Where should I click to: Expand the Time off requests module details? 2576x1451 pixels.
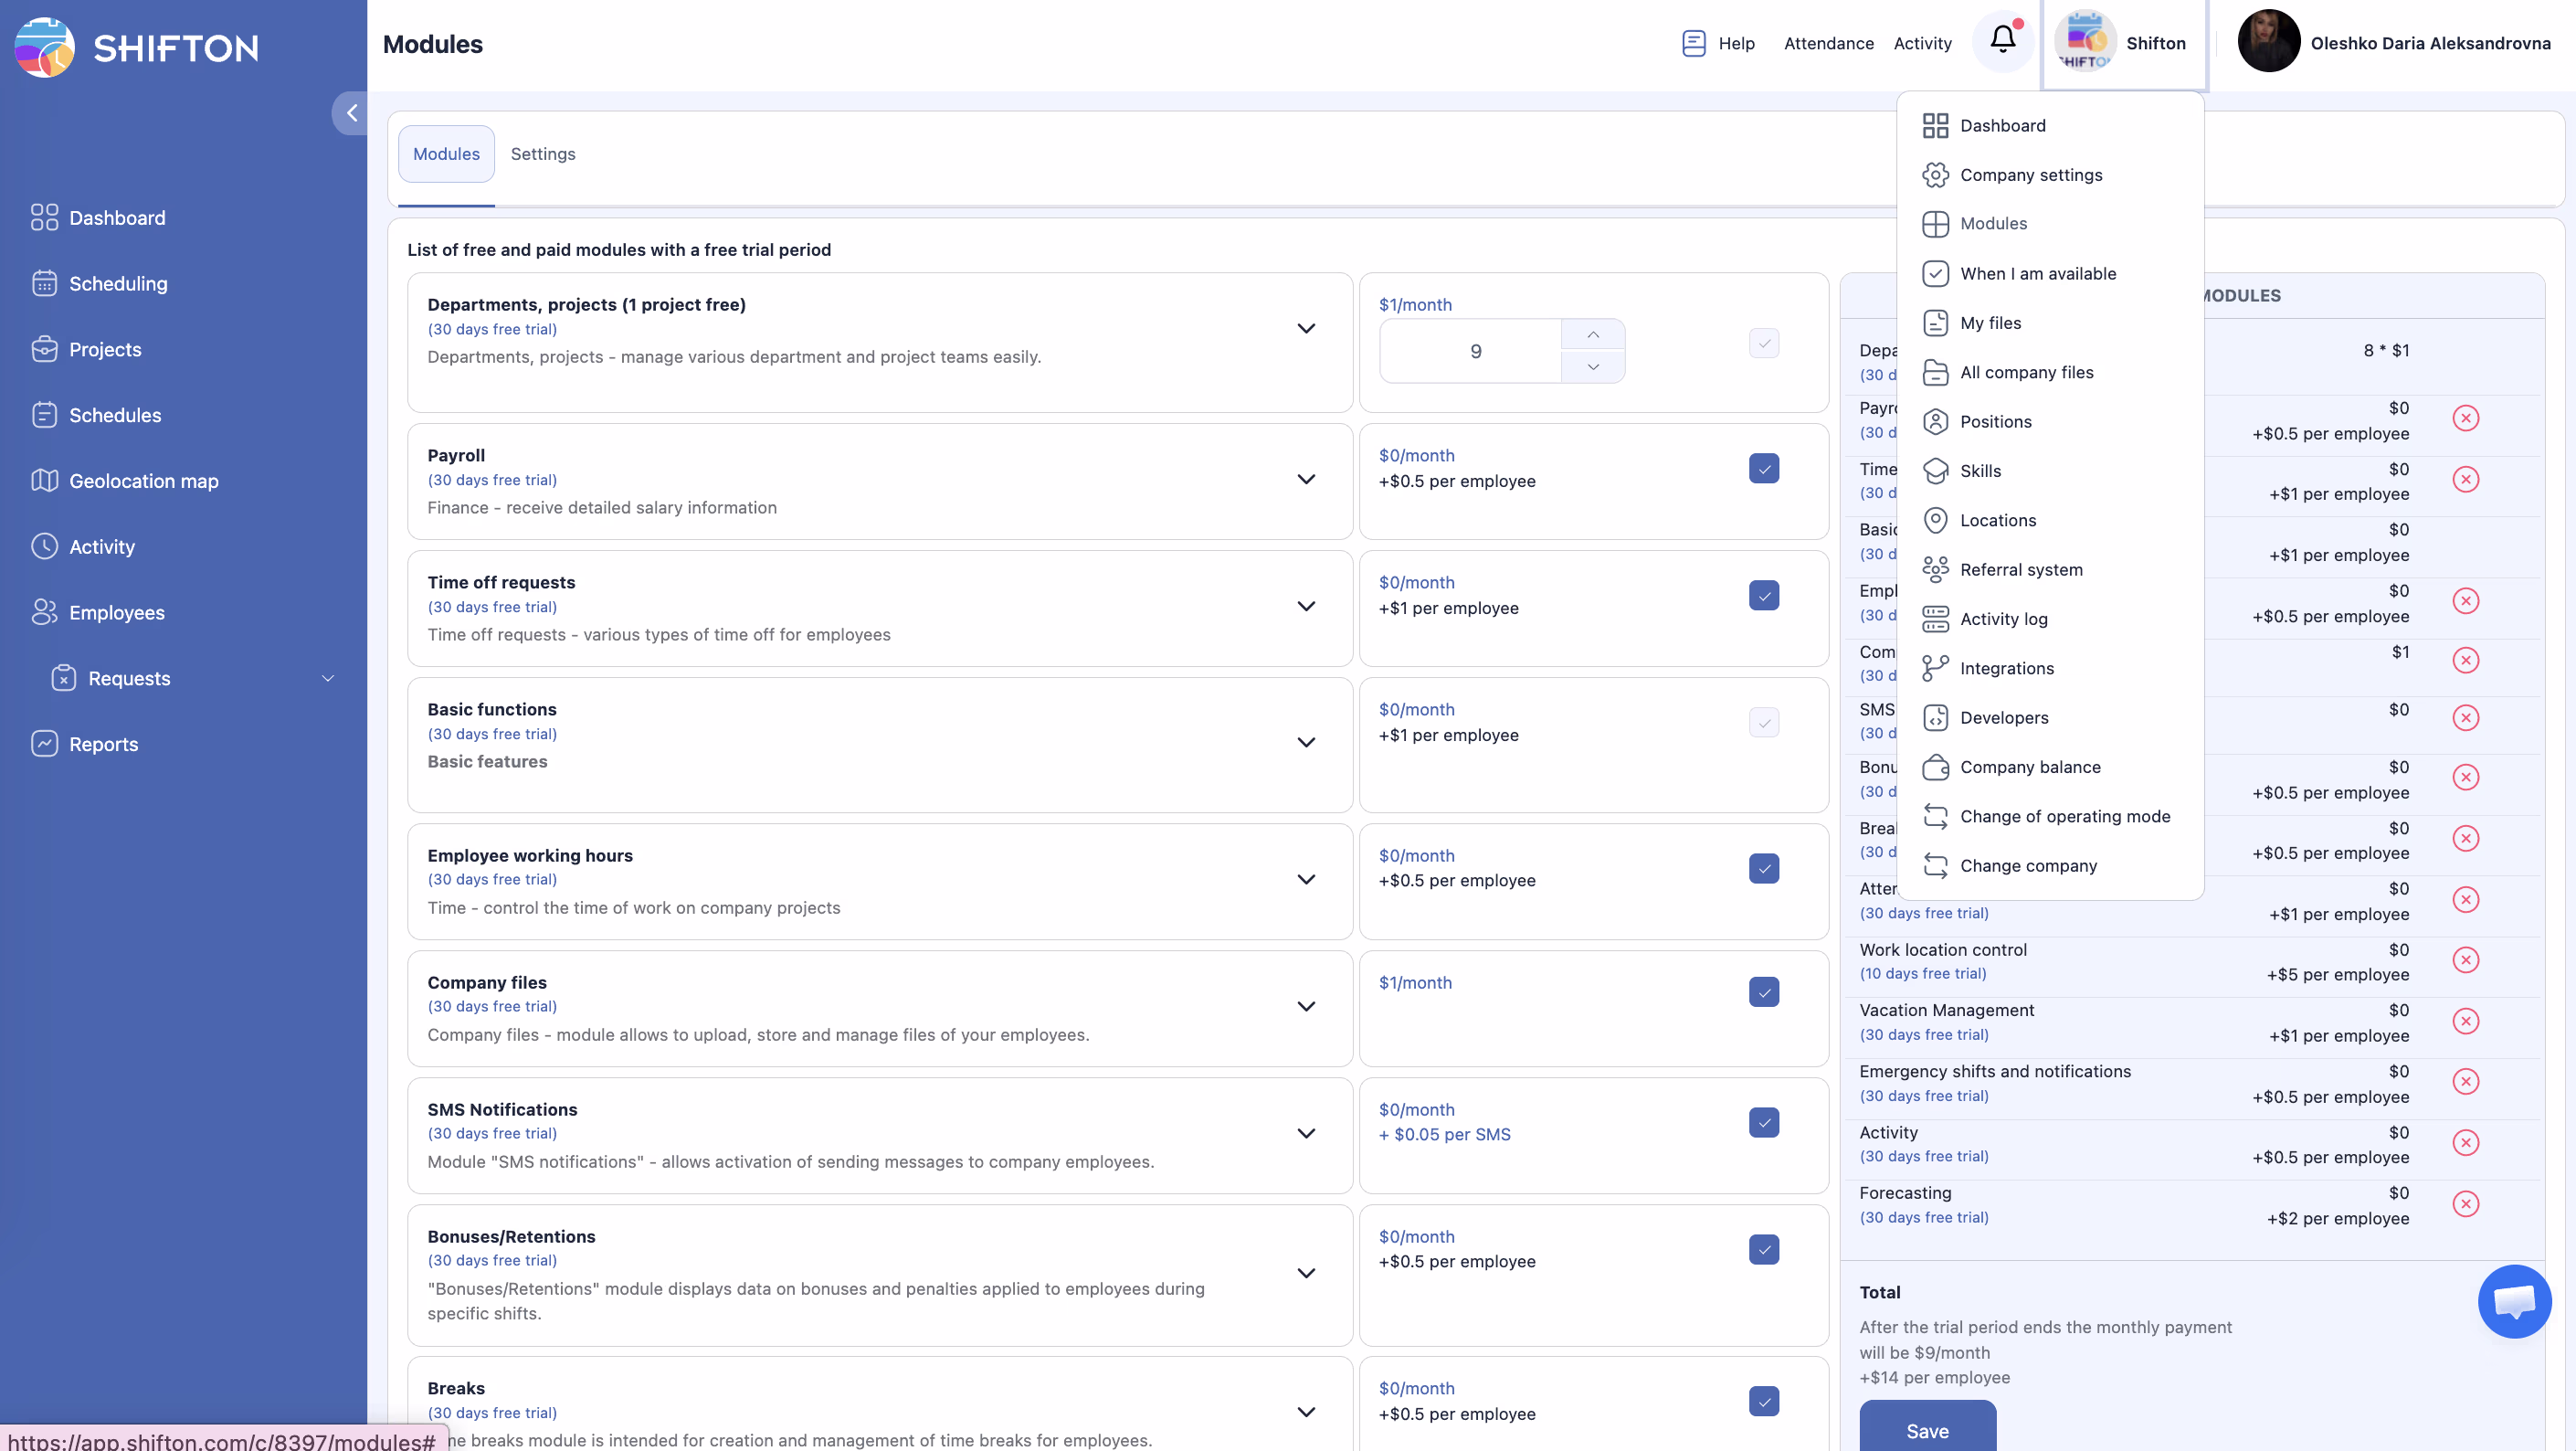point(1305,606)
